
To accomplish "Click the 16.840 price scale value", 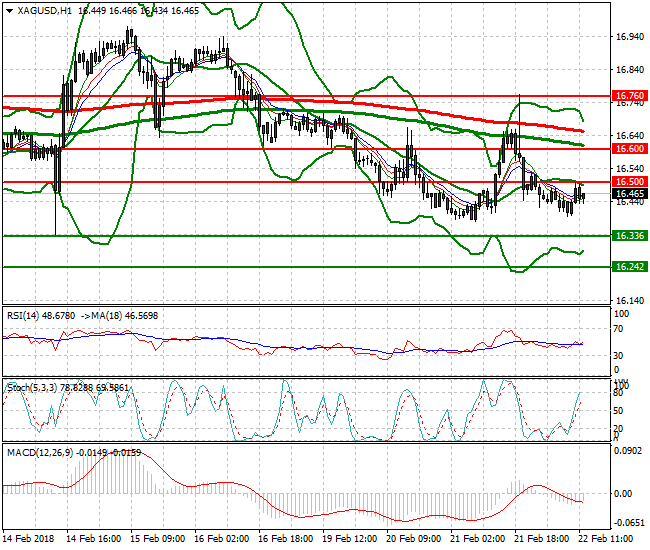I will pyautogui.click(x=630, y=70).
